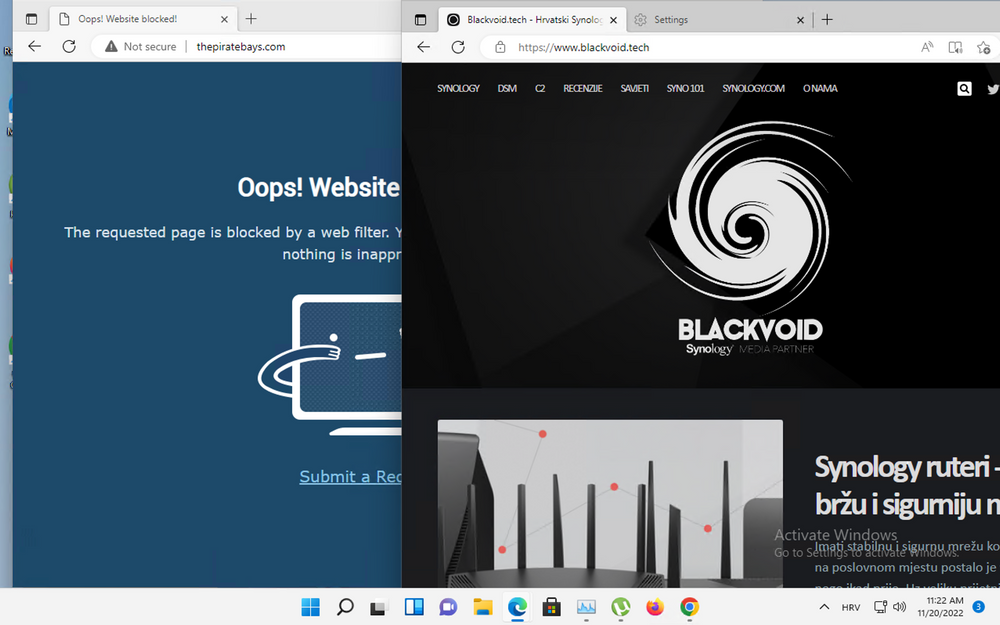Open the Synology ruteri article headline
Screen dimensions: 1000x625
pos(907,486)
